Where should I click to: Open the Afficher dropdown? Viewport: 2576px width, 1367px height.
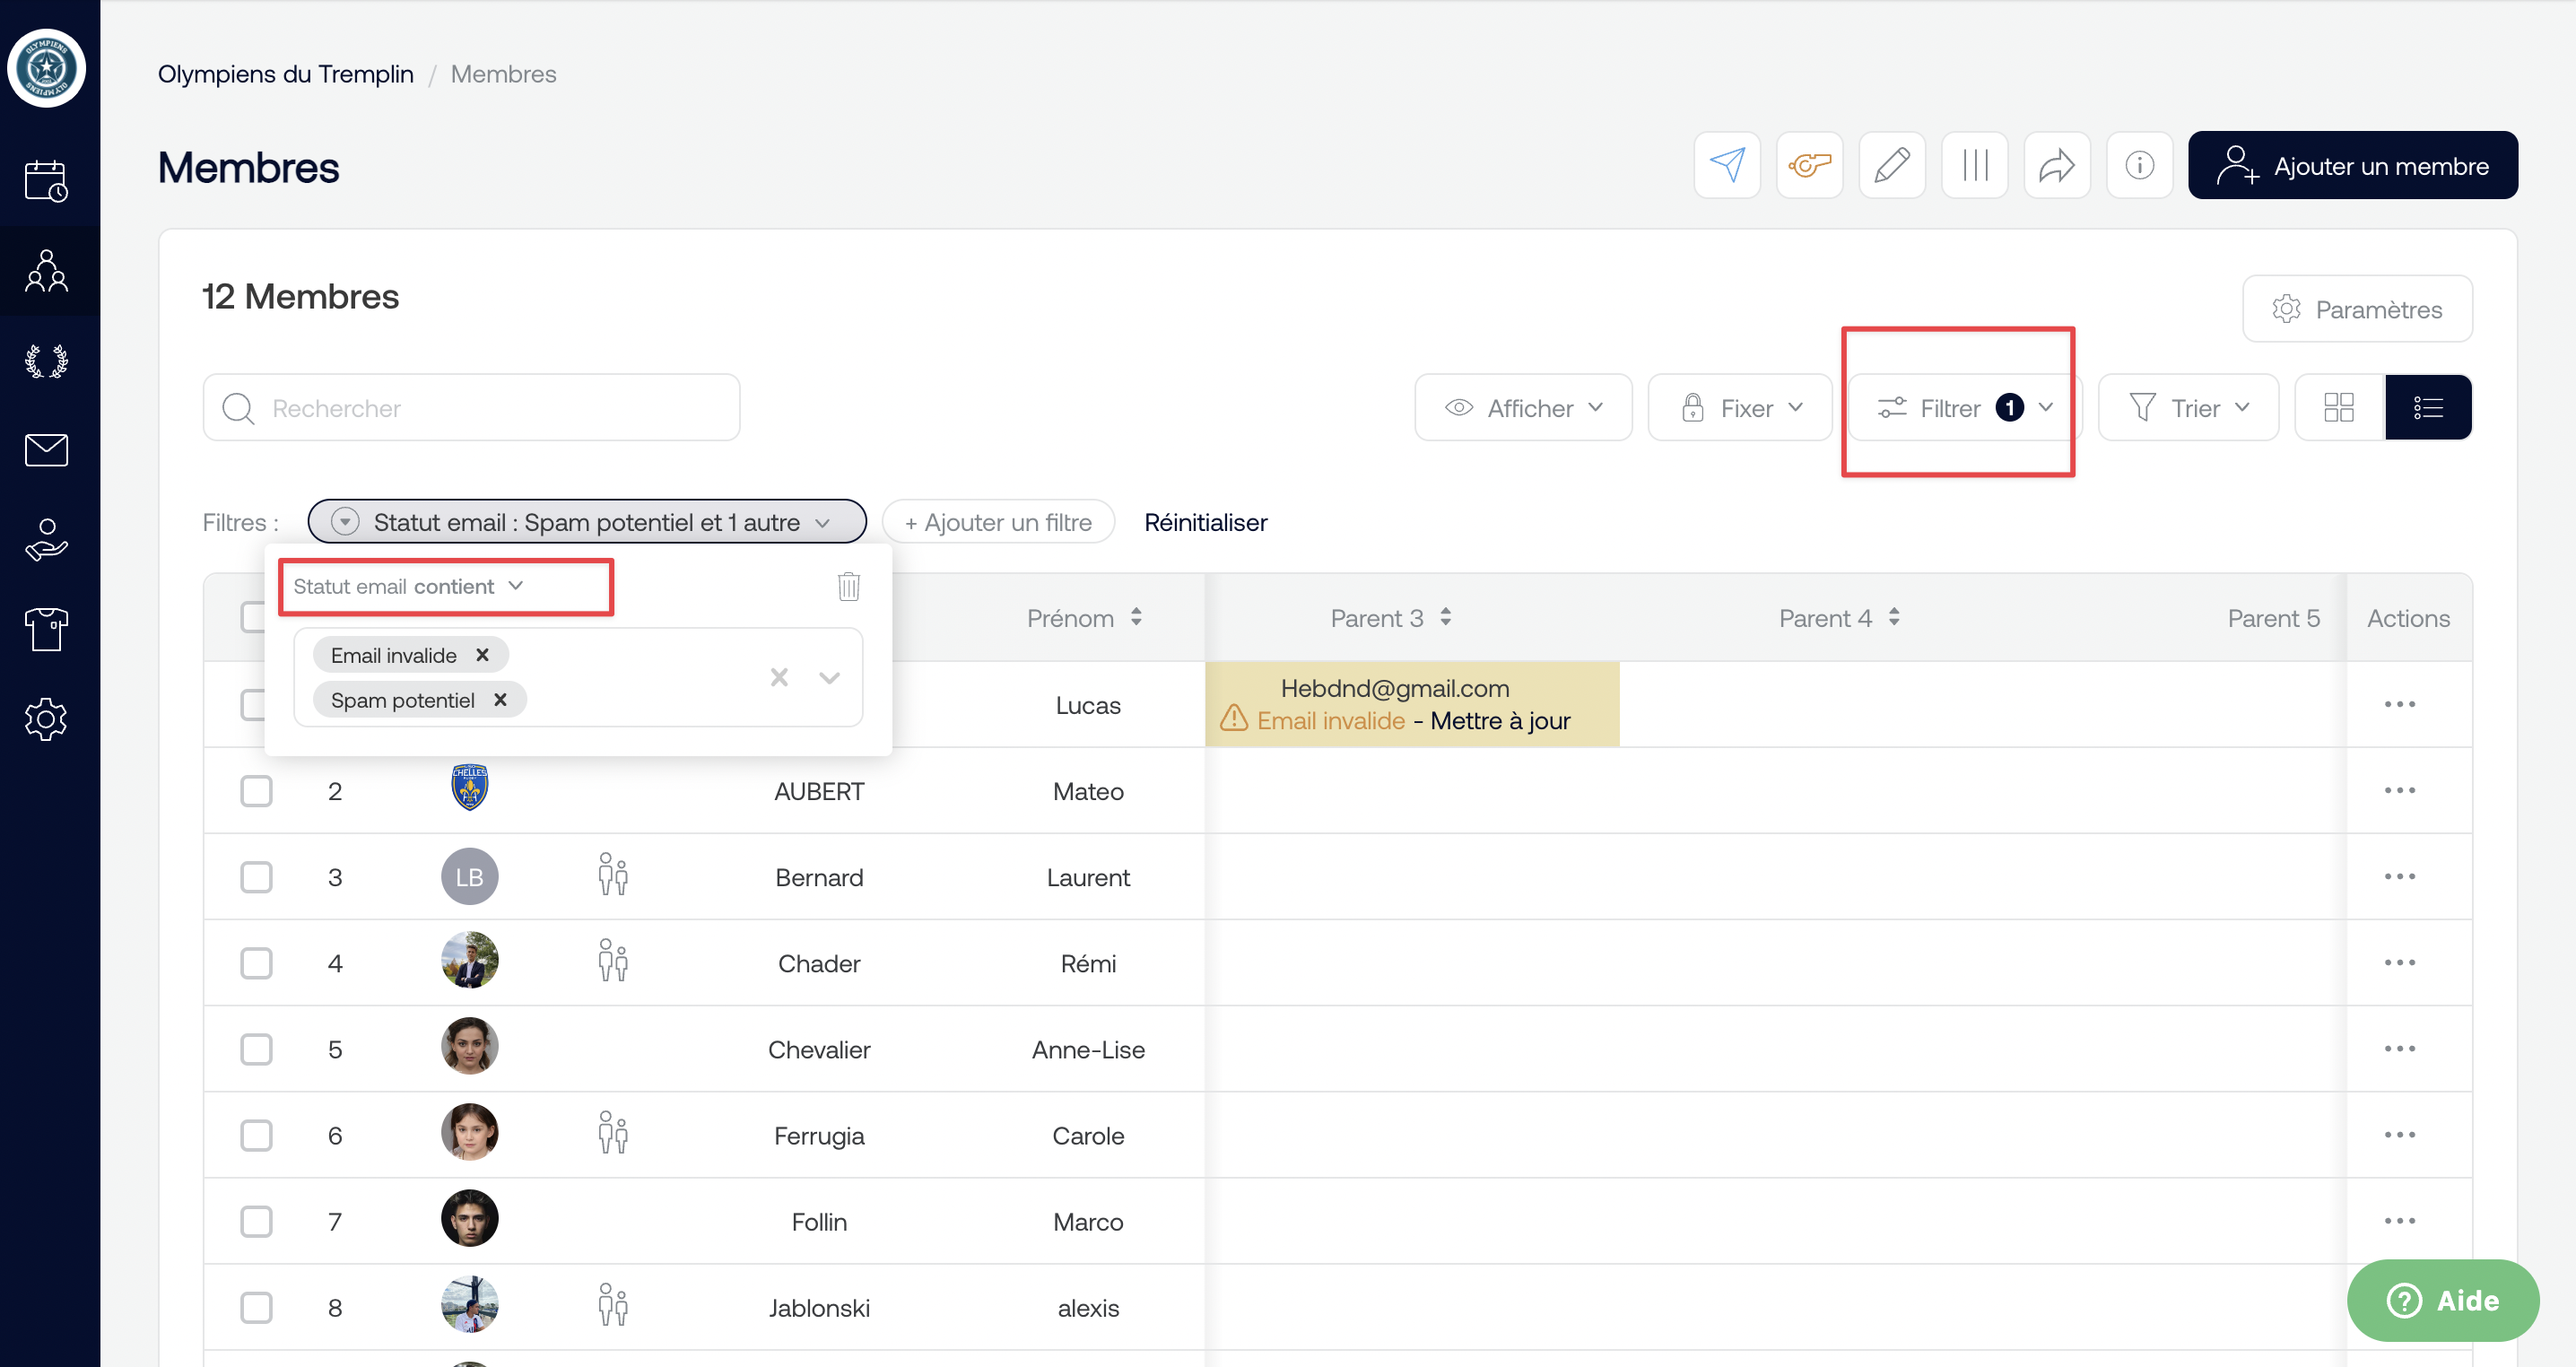click(1523, 407)
